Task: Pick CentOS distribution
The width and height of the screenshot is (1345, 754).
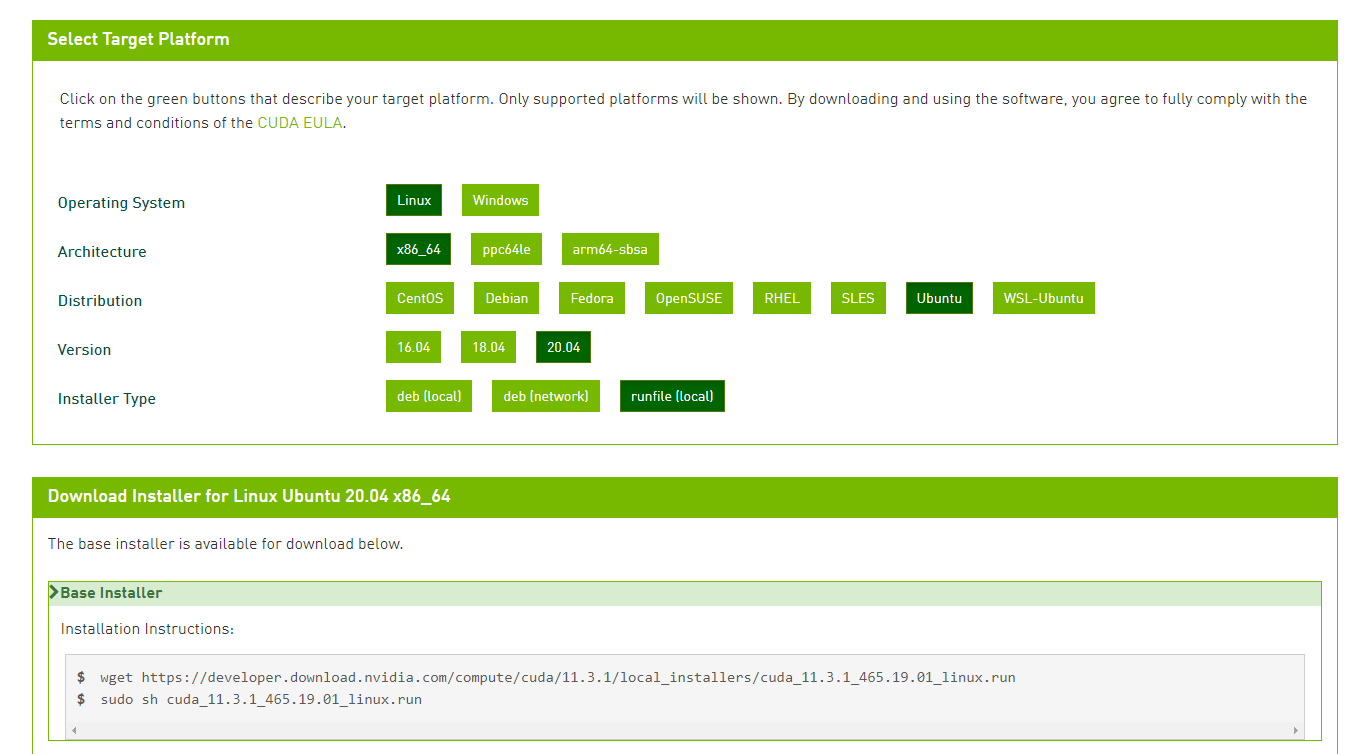Action: 420,298
